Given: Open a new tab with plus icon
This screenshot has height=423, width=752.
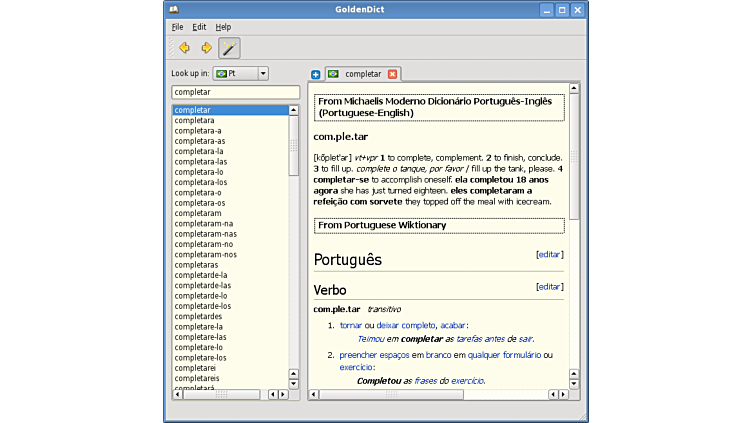Looking at the screenshot, I should coord(316,74).
